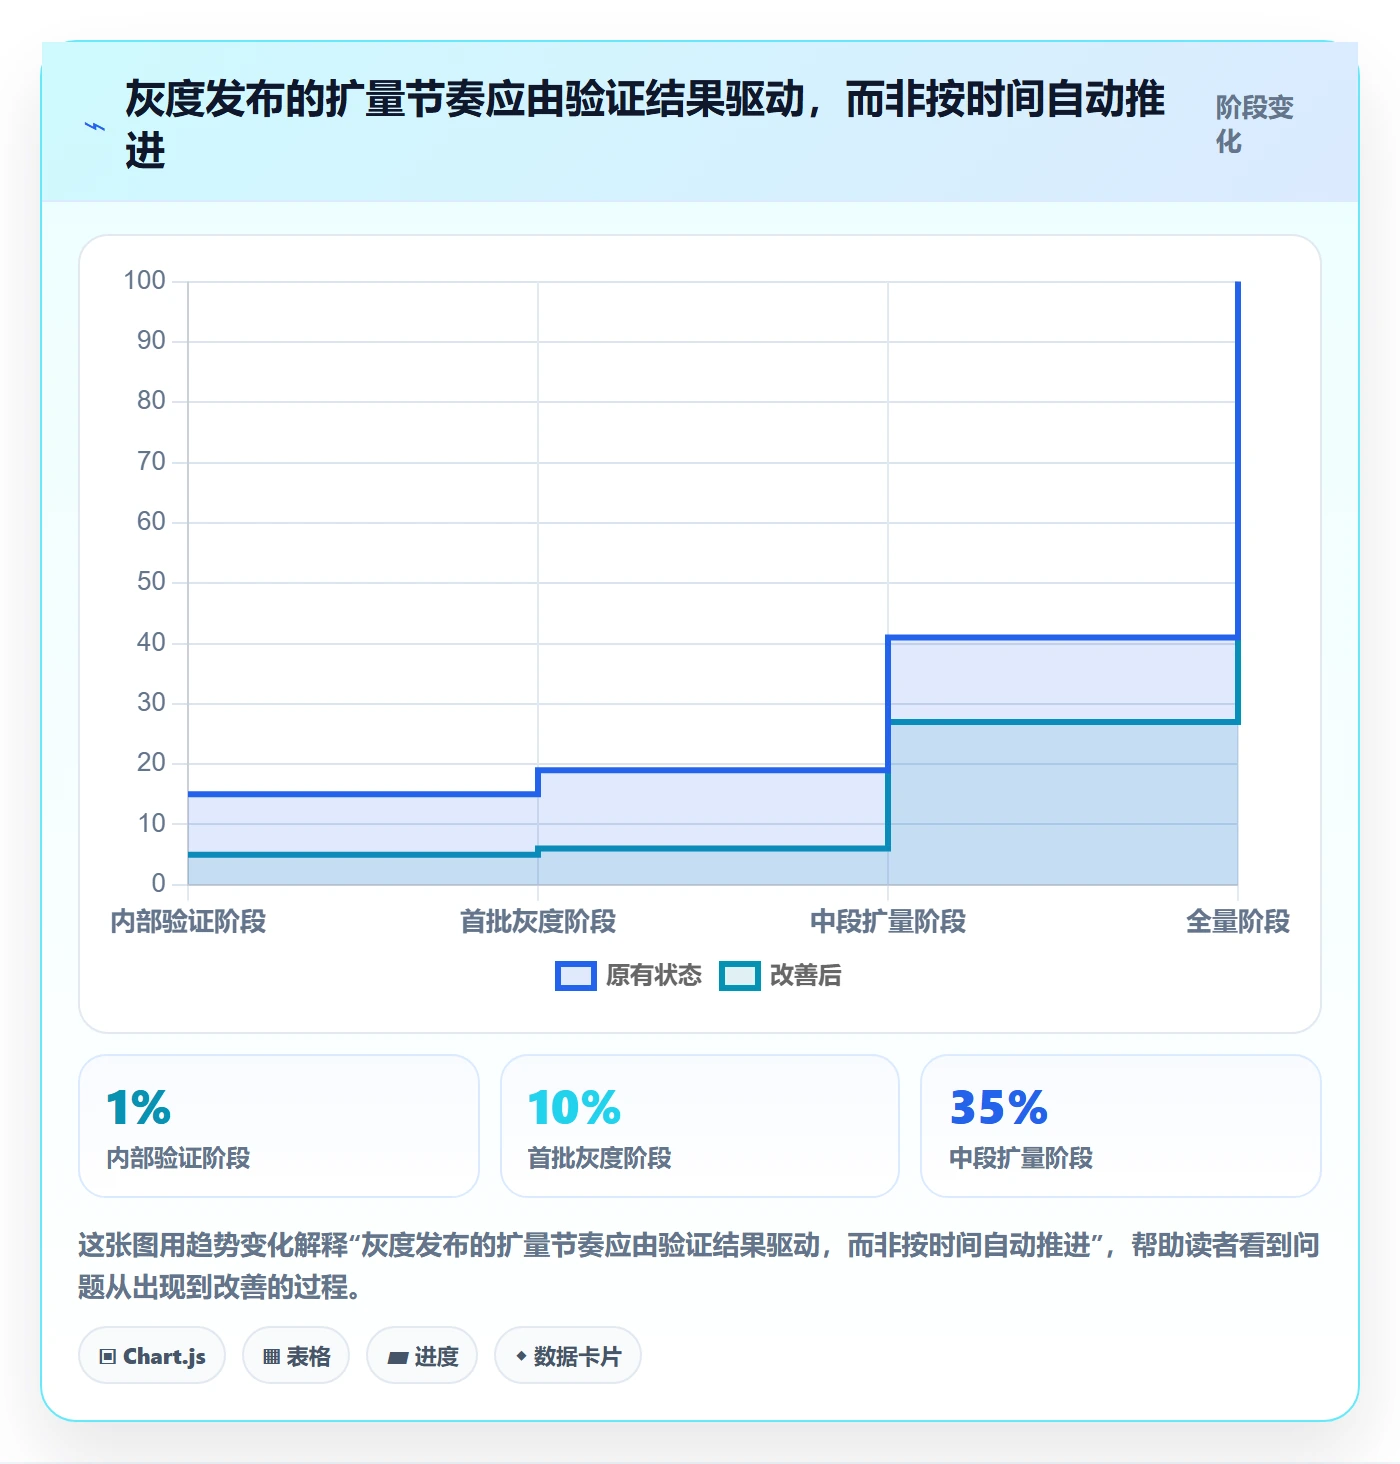Select the Chart.js tag chip
1400x1464 pixels.
click(152, 1356)
